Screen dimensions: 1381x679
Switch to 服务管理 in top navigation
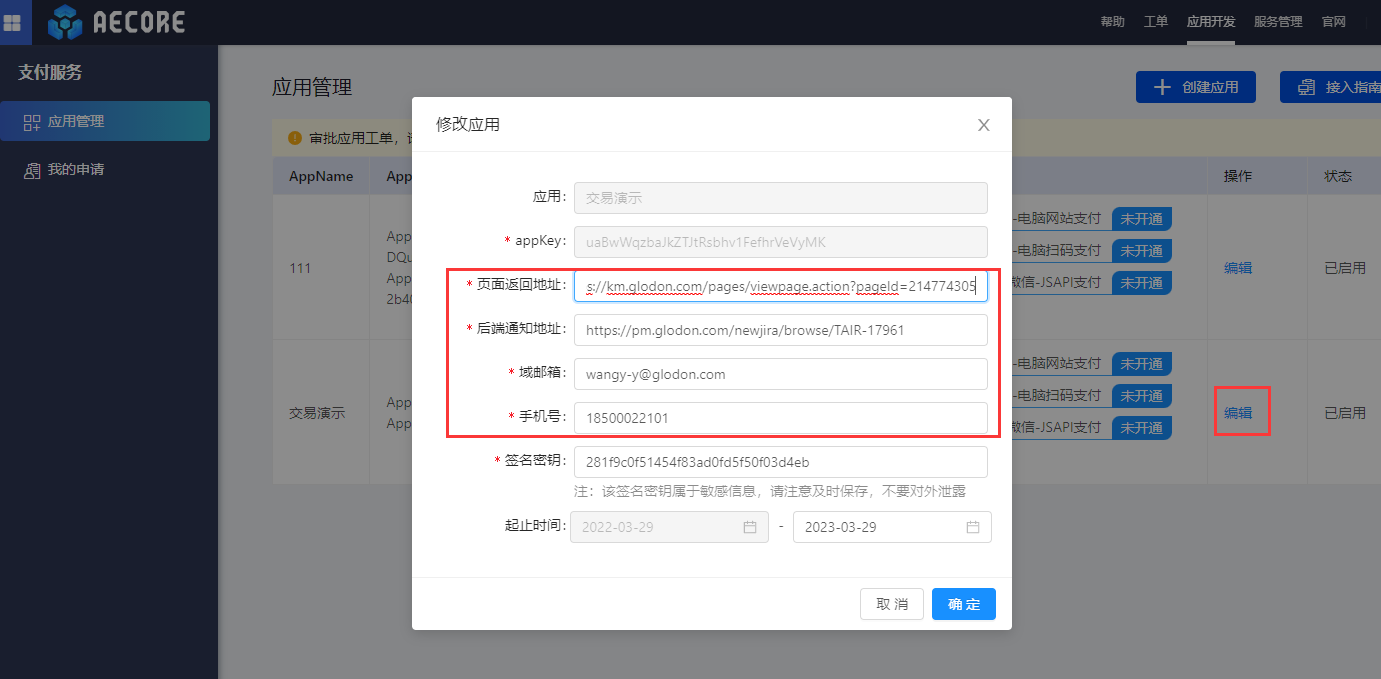1277,21
